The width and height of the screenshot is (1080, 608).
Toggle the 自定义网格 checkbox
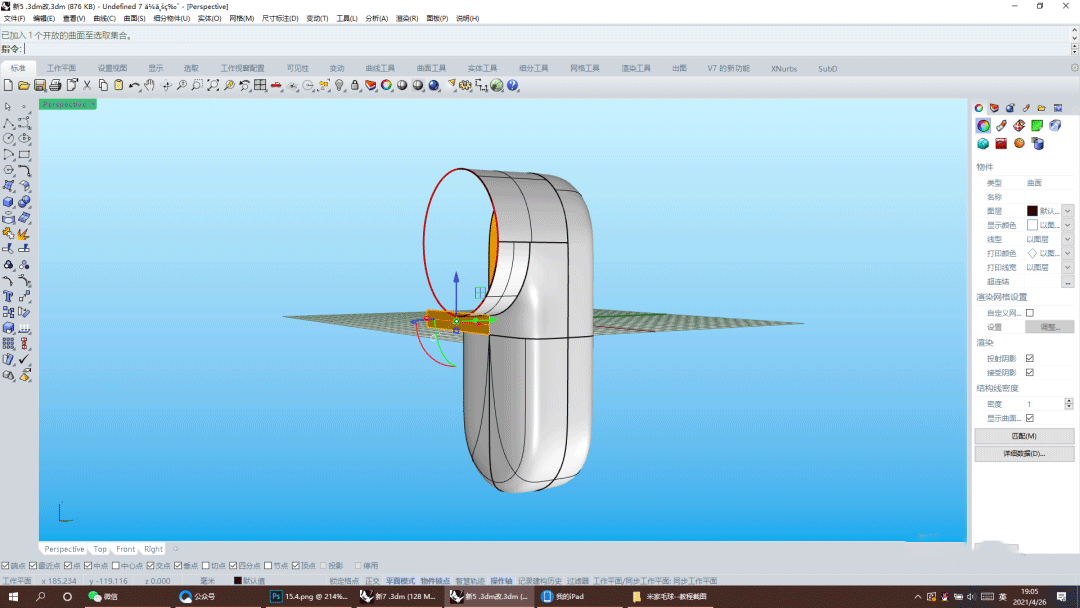click(1030, 313)
